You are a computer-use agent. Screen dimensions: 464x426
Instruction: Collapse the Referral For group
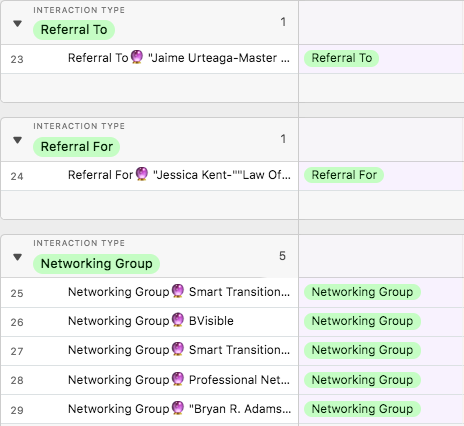[17, 140]
